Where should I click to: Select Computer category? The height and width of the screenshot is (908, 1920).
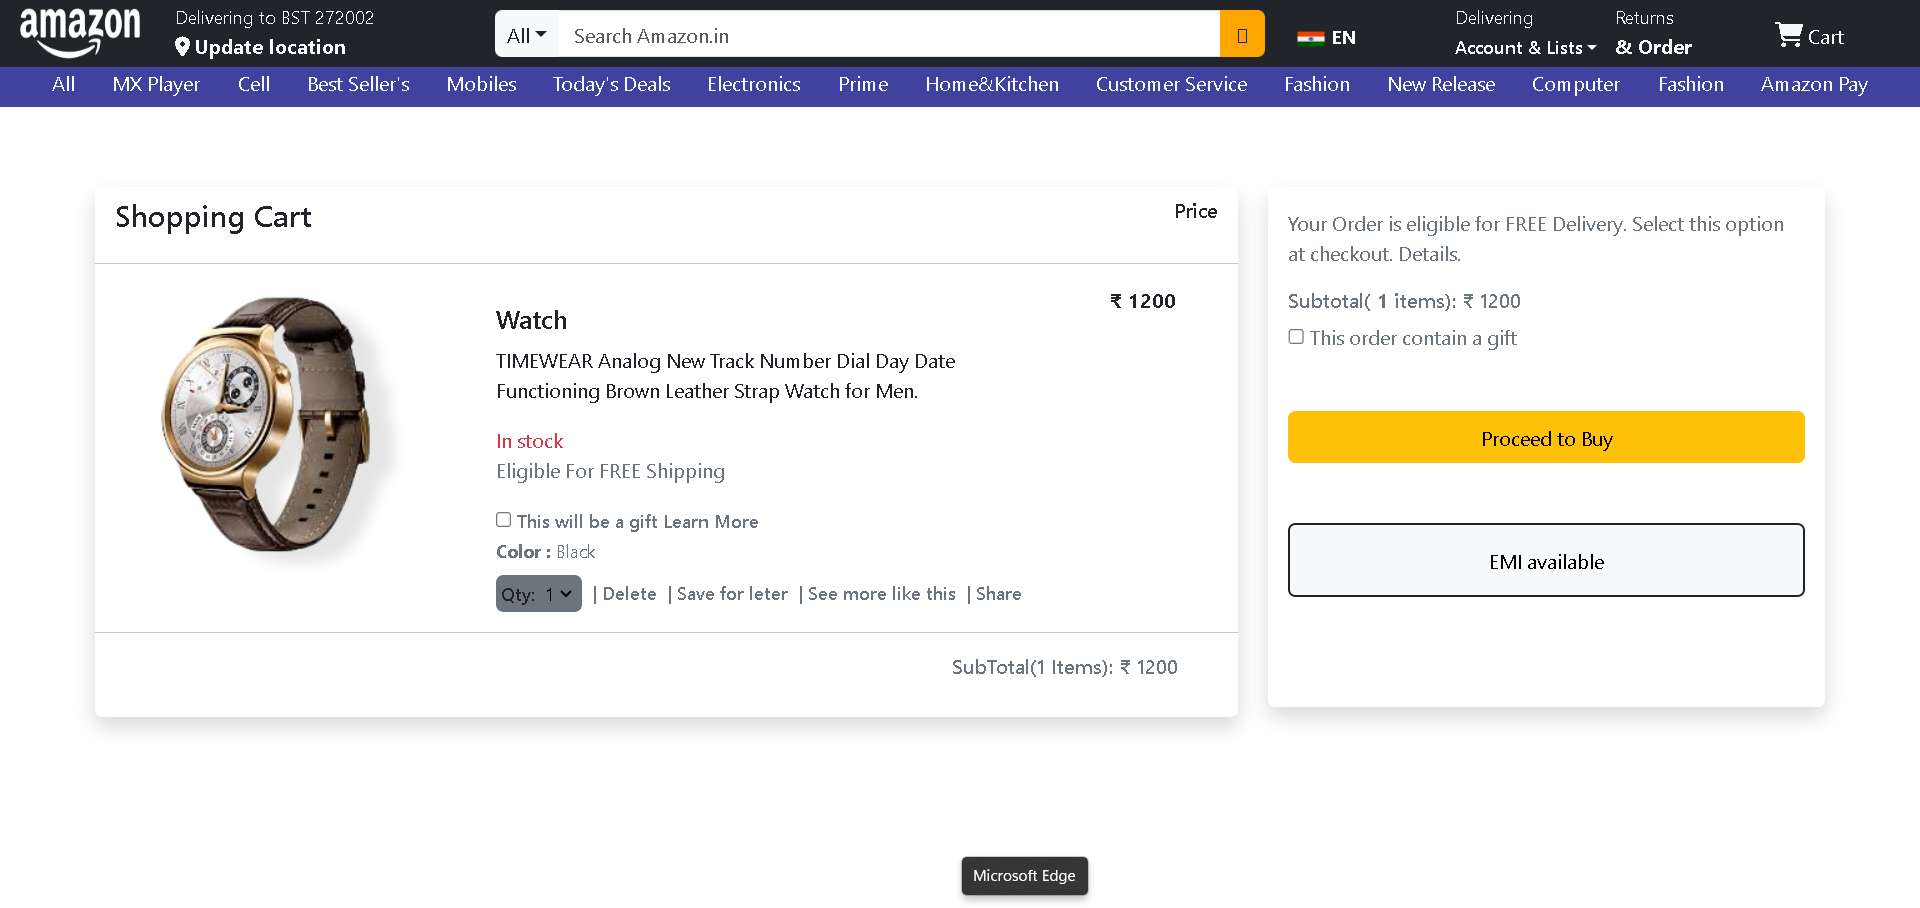[x=1576, y=85]
